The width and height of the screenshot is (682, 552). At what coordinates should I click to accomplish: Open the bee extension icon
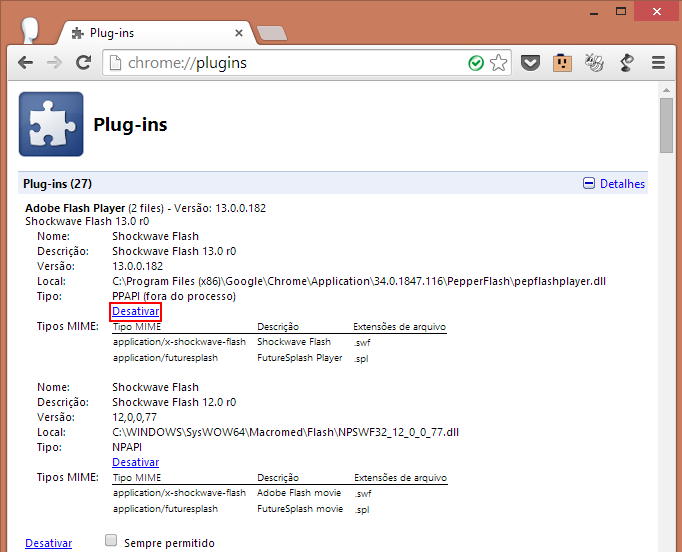click(x=594, y=63)
